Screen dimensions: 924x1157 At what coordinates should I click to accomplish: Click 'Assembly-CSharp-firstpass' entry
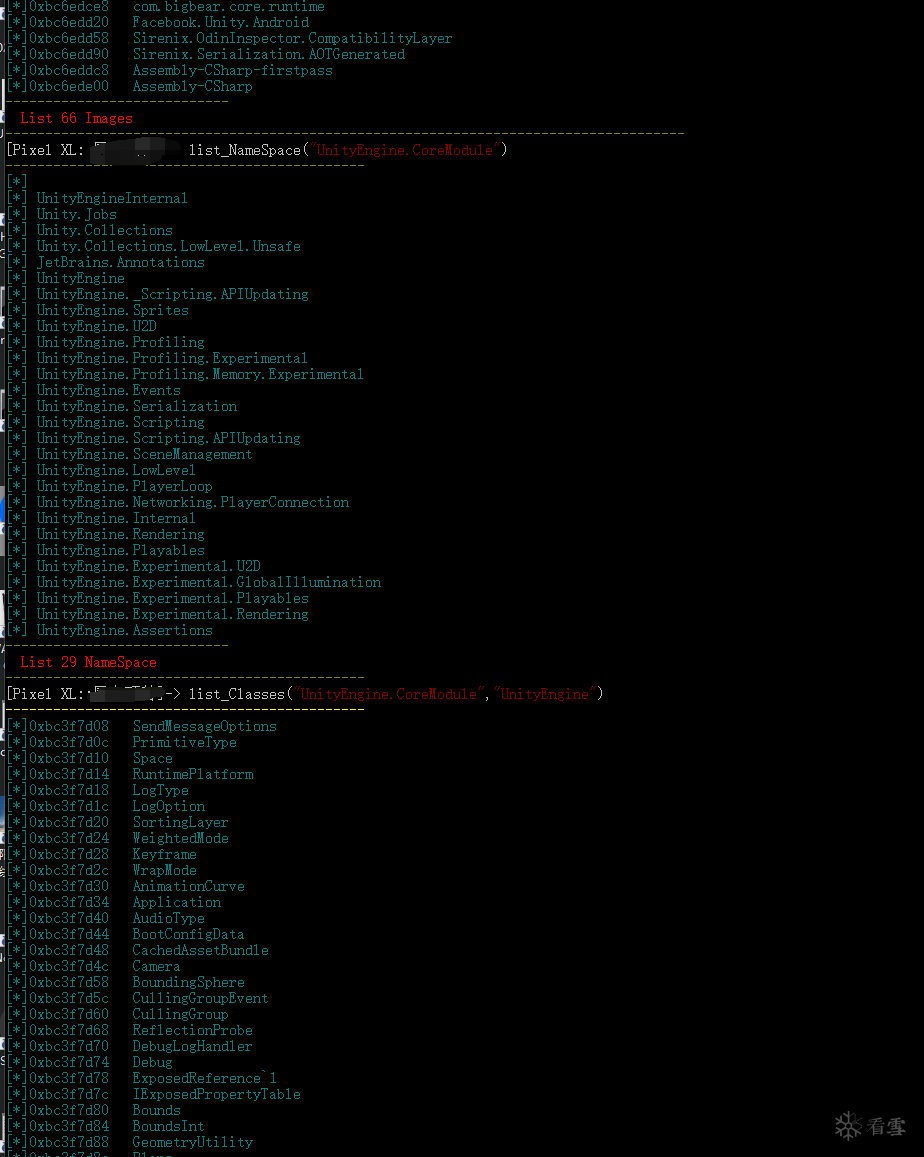pyautogui.click(x=232, y=70)
